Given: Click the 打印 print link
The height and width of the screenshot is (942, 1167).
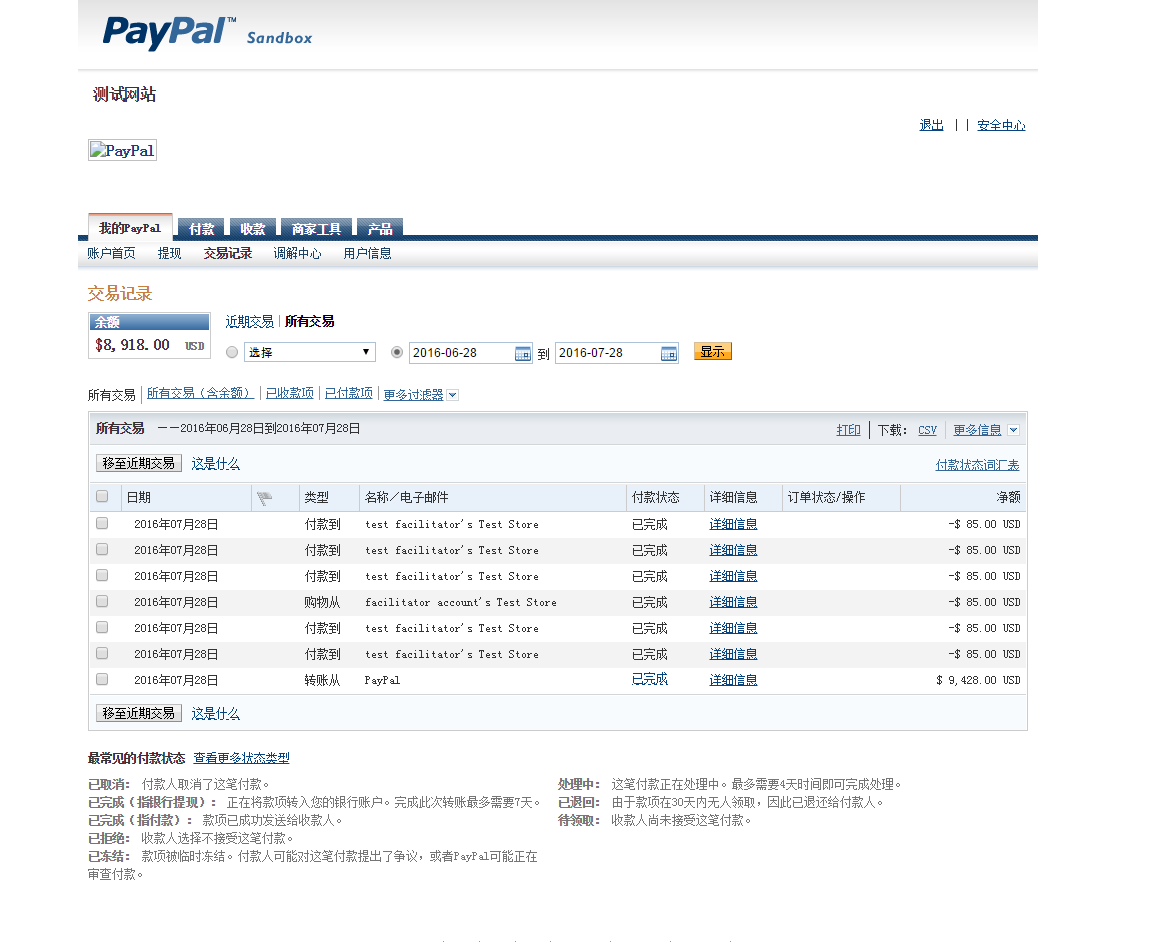Looking at the screenshot, I should point(848,430).
